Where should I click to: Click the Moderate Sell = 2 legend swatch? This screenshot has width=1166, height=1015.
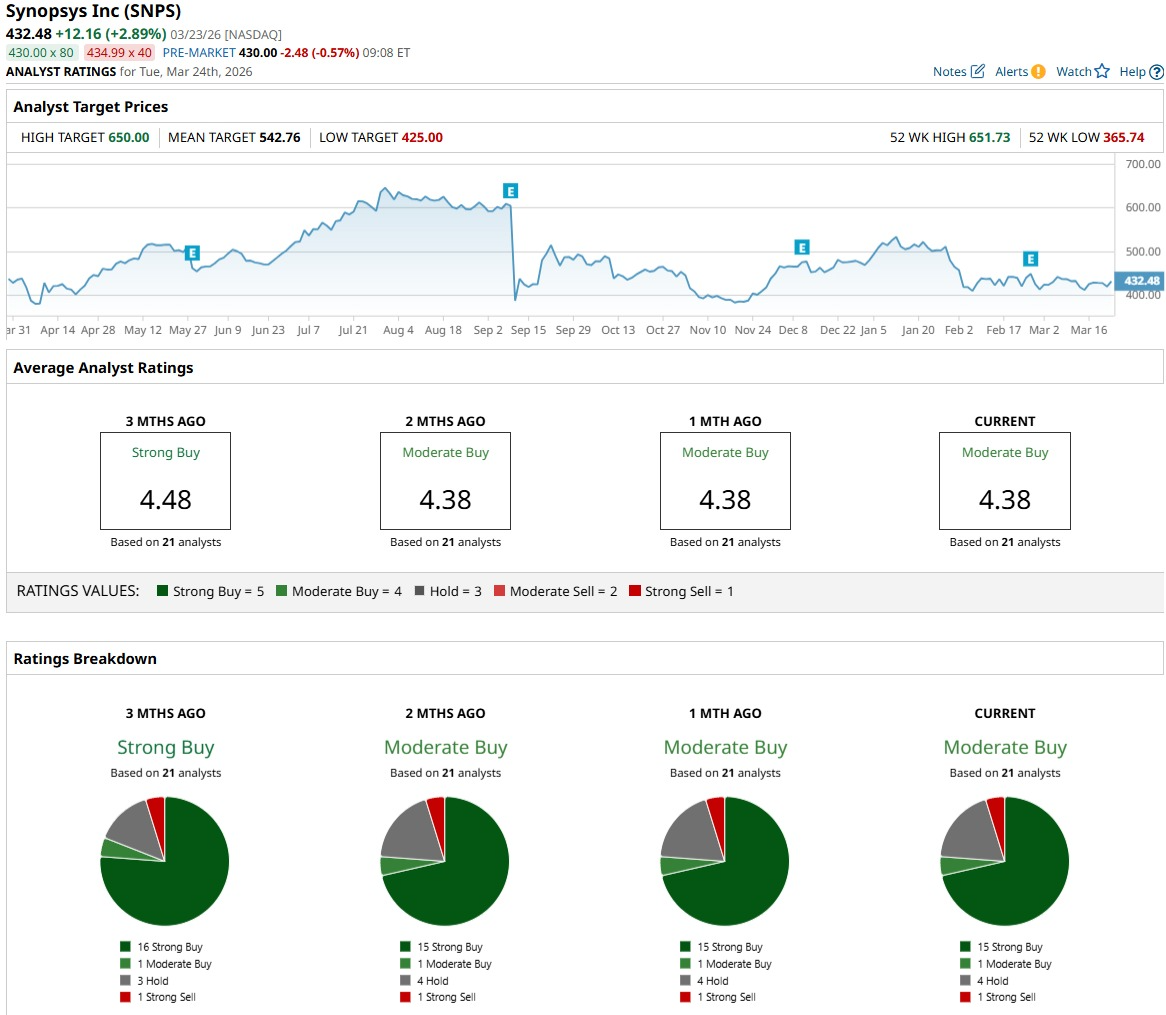tap(499, 590)
